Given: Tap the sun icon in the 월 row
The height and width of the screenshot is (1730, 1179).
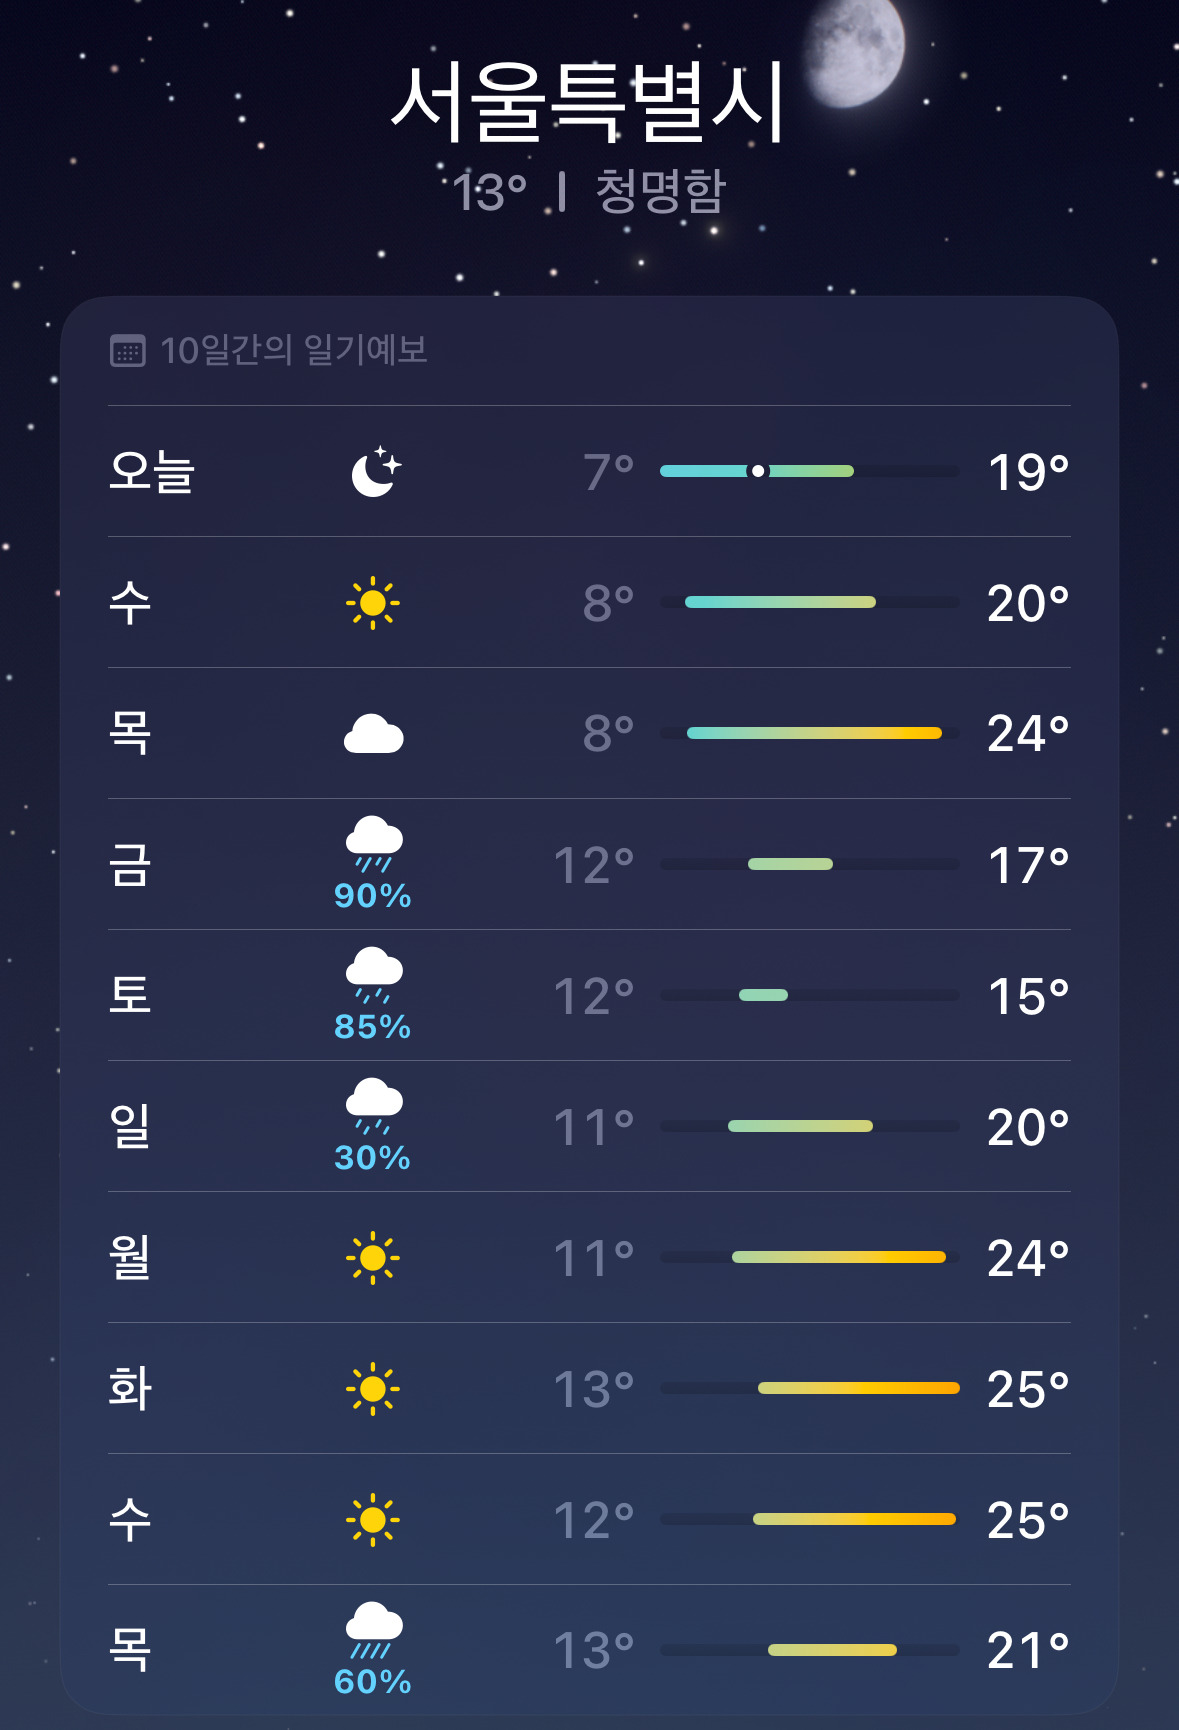Looking at the screenshot, I should (373, 1258).
